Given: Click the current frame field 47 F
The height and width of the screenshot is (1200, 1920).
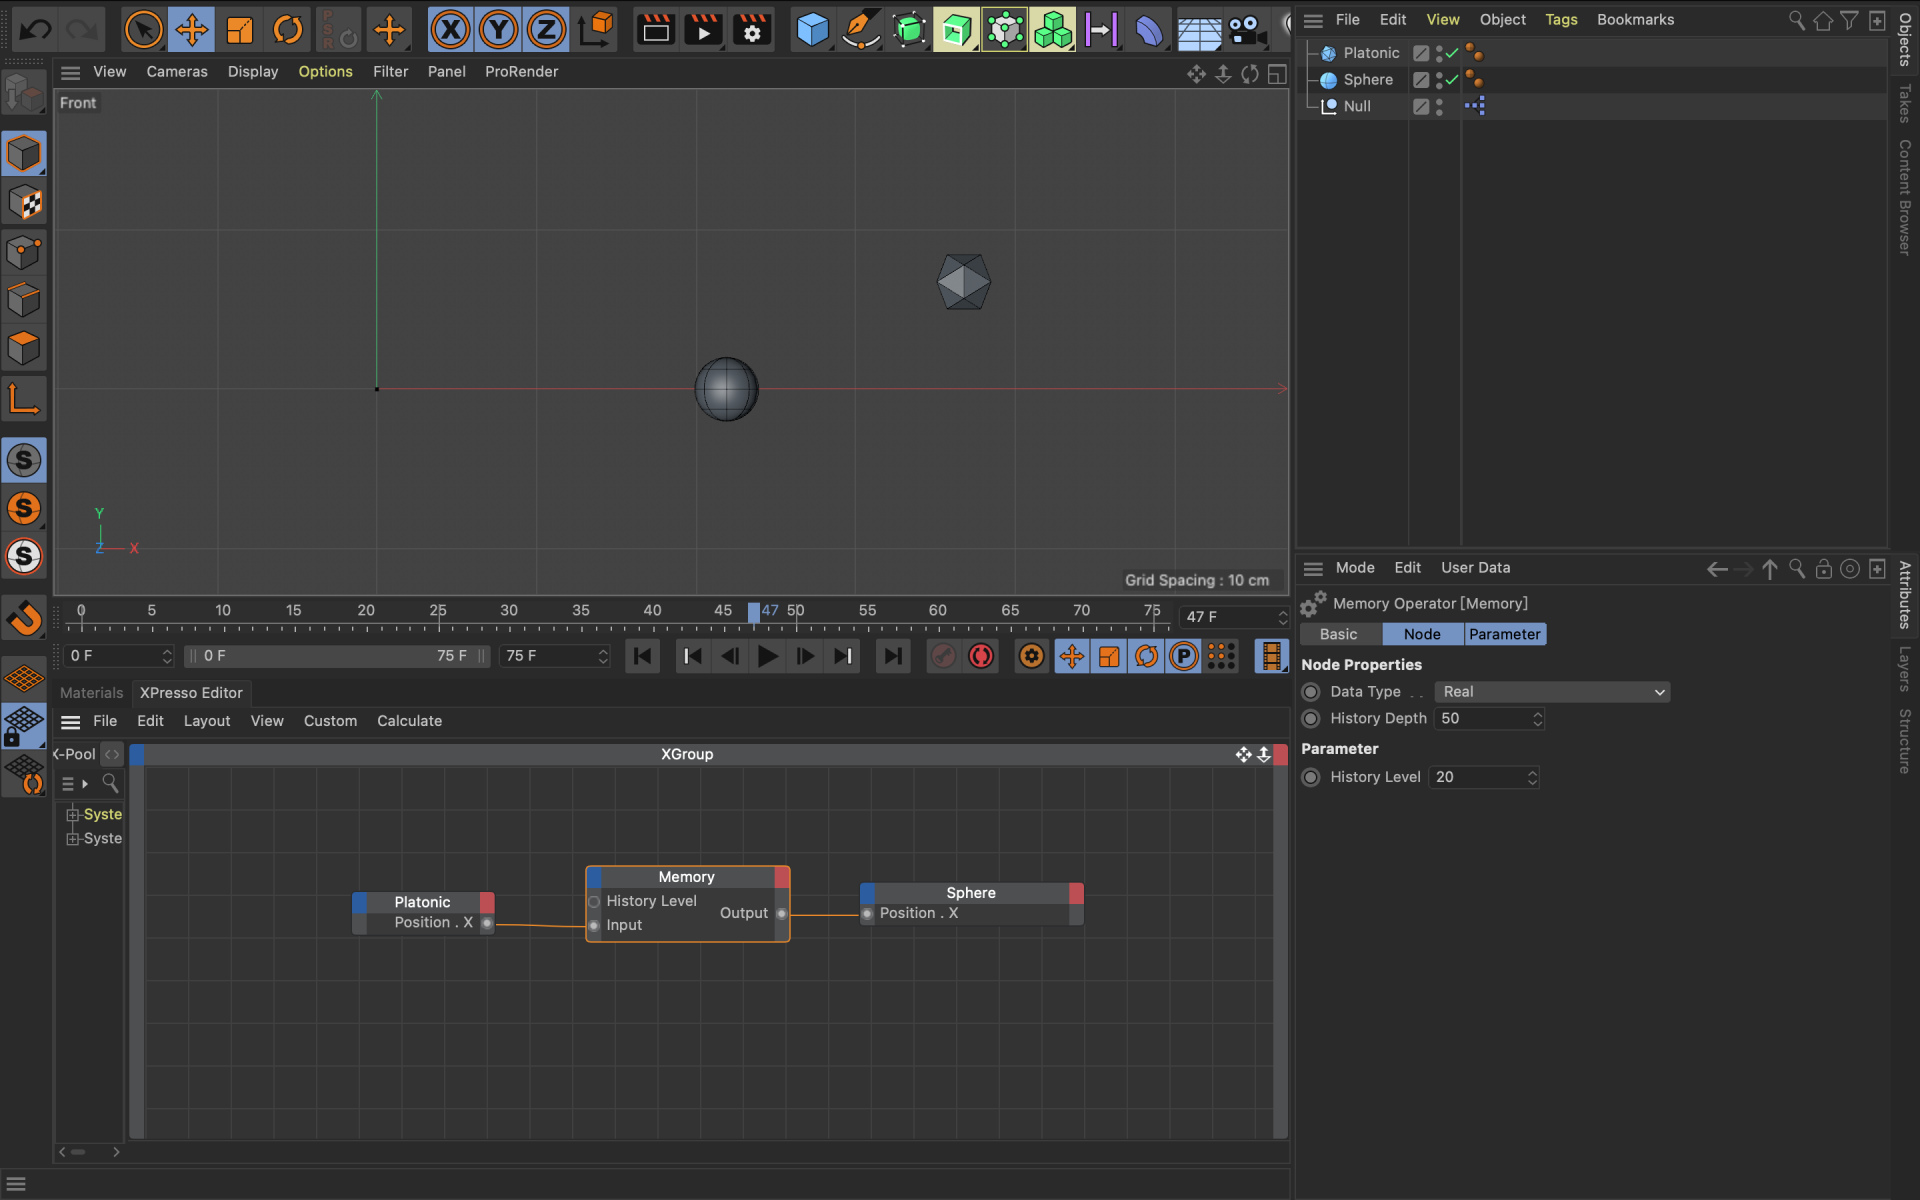Looking at the screenshot, I should (1228, 617).
